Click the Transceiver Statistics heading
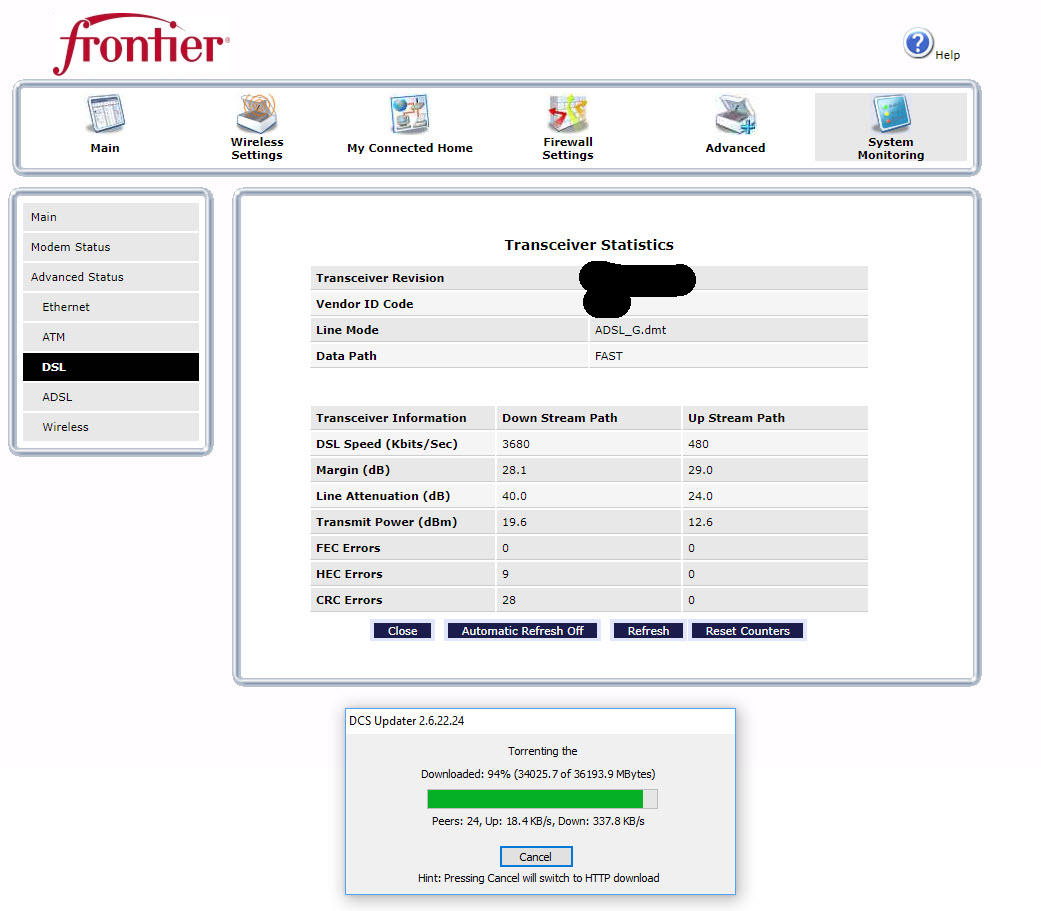Image resolution: width=1041 pixels, height=911 pixels. pyautogui.click(x=589, y=245)
